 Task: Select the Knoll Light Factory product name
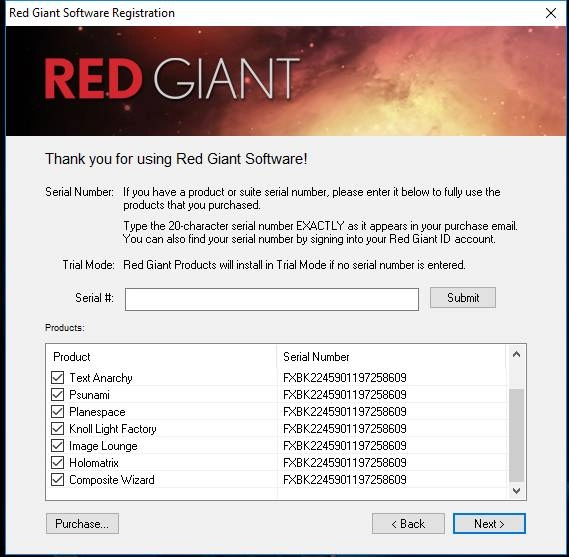113,429
